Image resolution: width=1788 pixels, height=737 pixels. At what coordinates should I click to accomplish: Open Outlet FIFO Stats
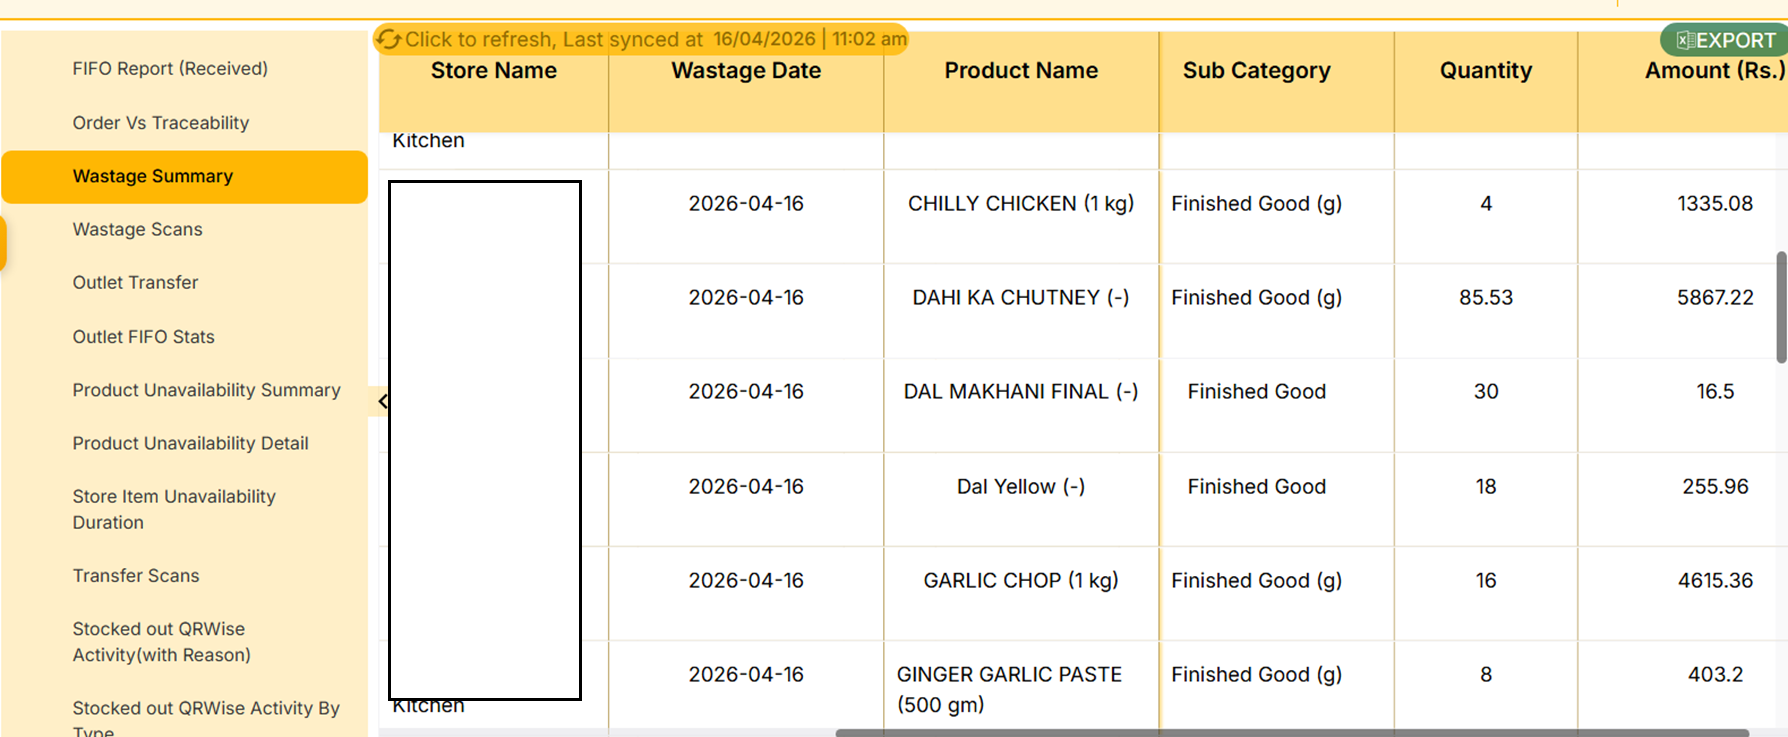(x=144, y=337)
